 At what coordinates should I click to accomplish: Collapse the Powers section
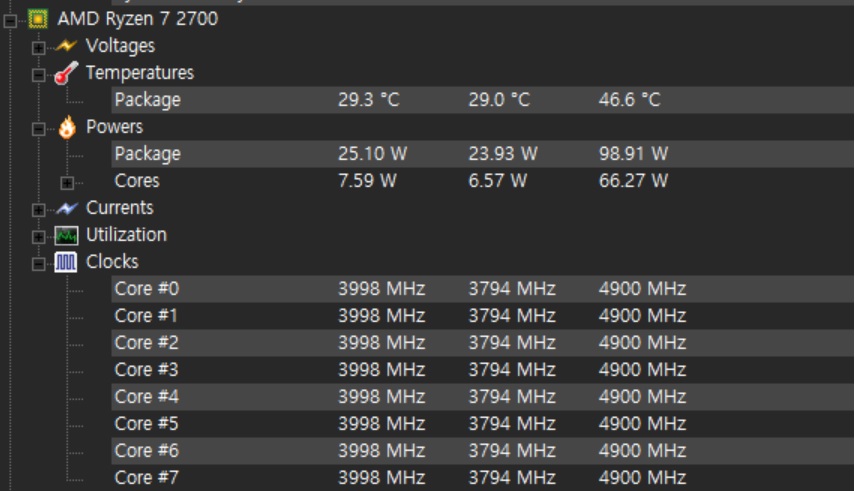pyautogui.click(x=38, y=129)
